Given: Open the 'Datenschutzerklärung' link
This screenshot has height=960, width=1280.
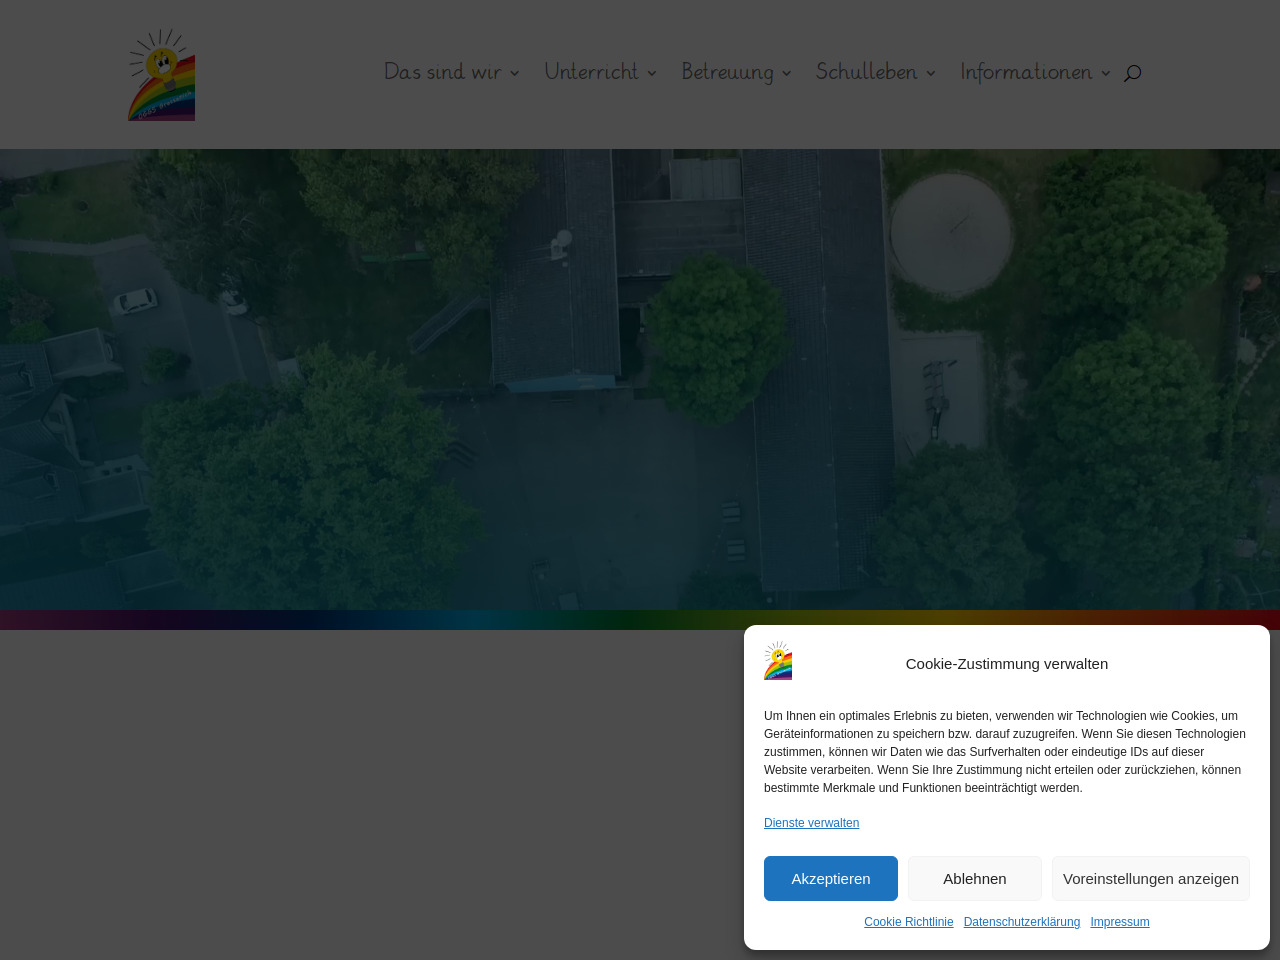Looking at the screenshot, I should tap(1021, 922).
